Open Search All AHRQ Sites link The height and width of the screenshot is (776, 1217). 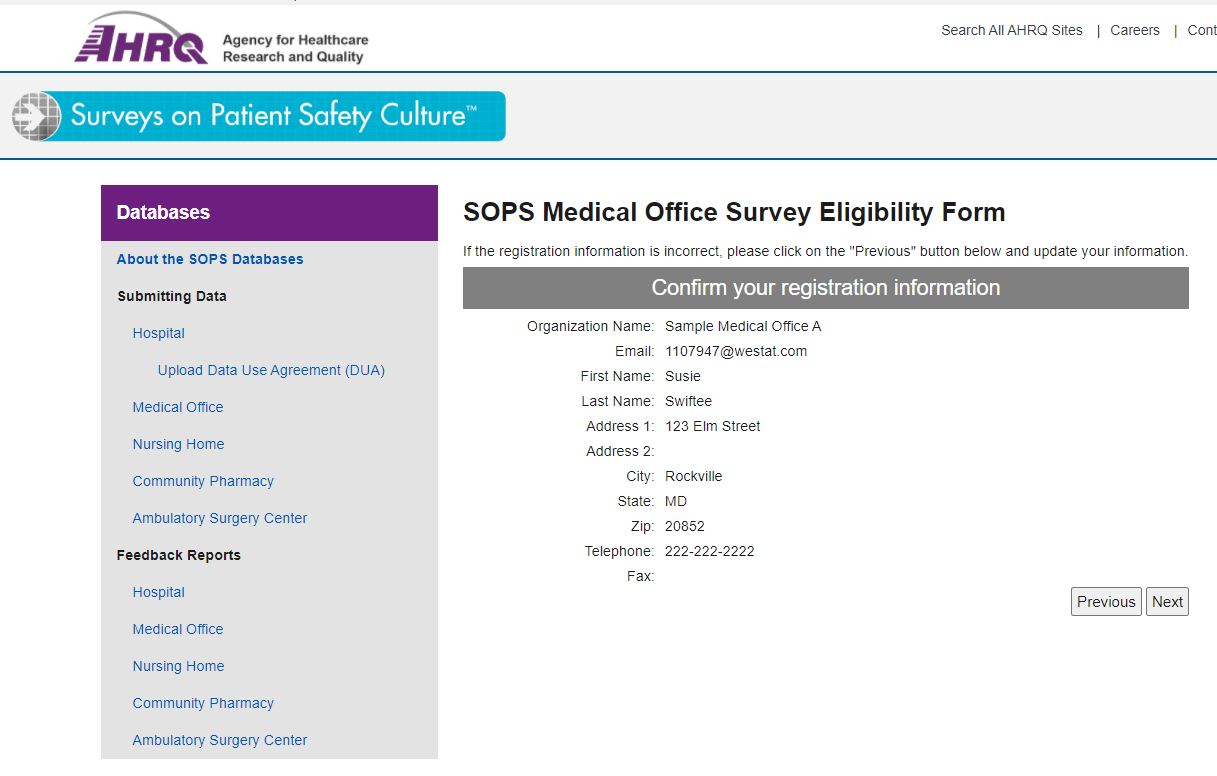(1011, 30)
